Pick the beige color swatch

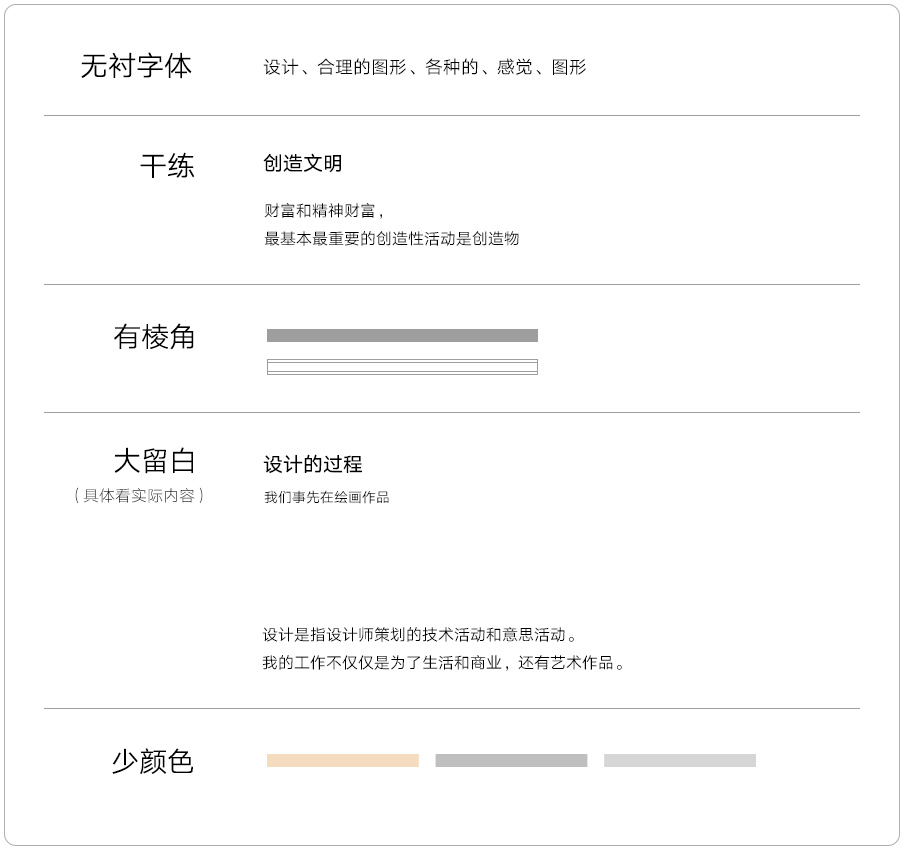tap(342, 760)
